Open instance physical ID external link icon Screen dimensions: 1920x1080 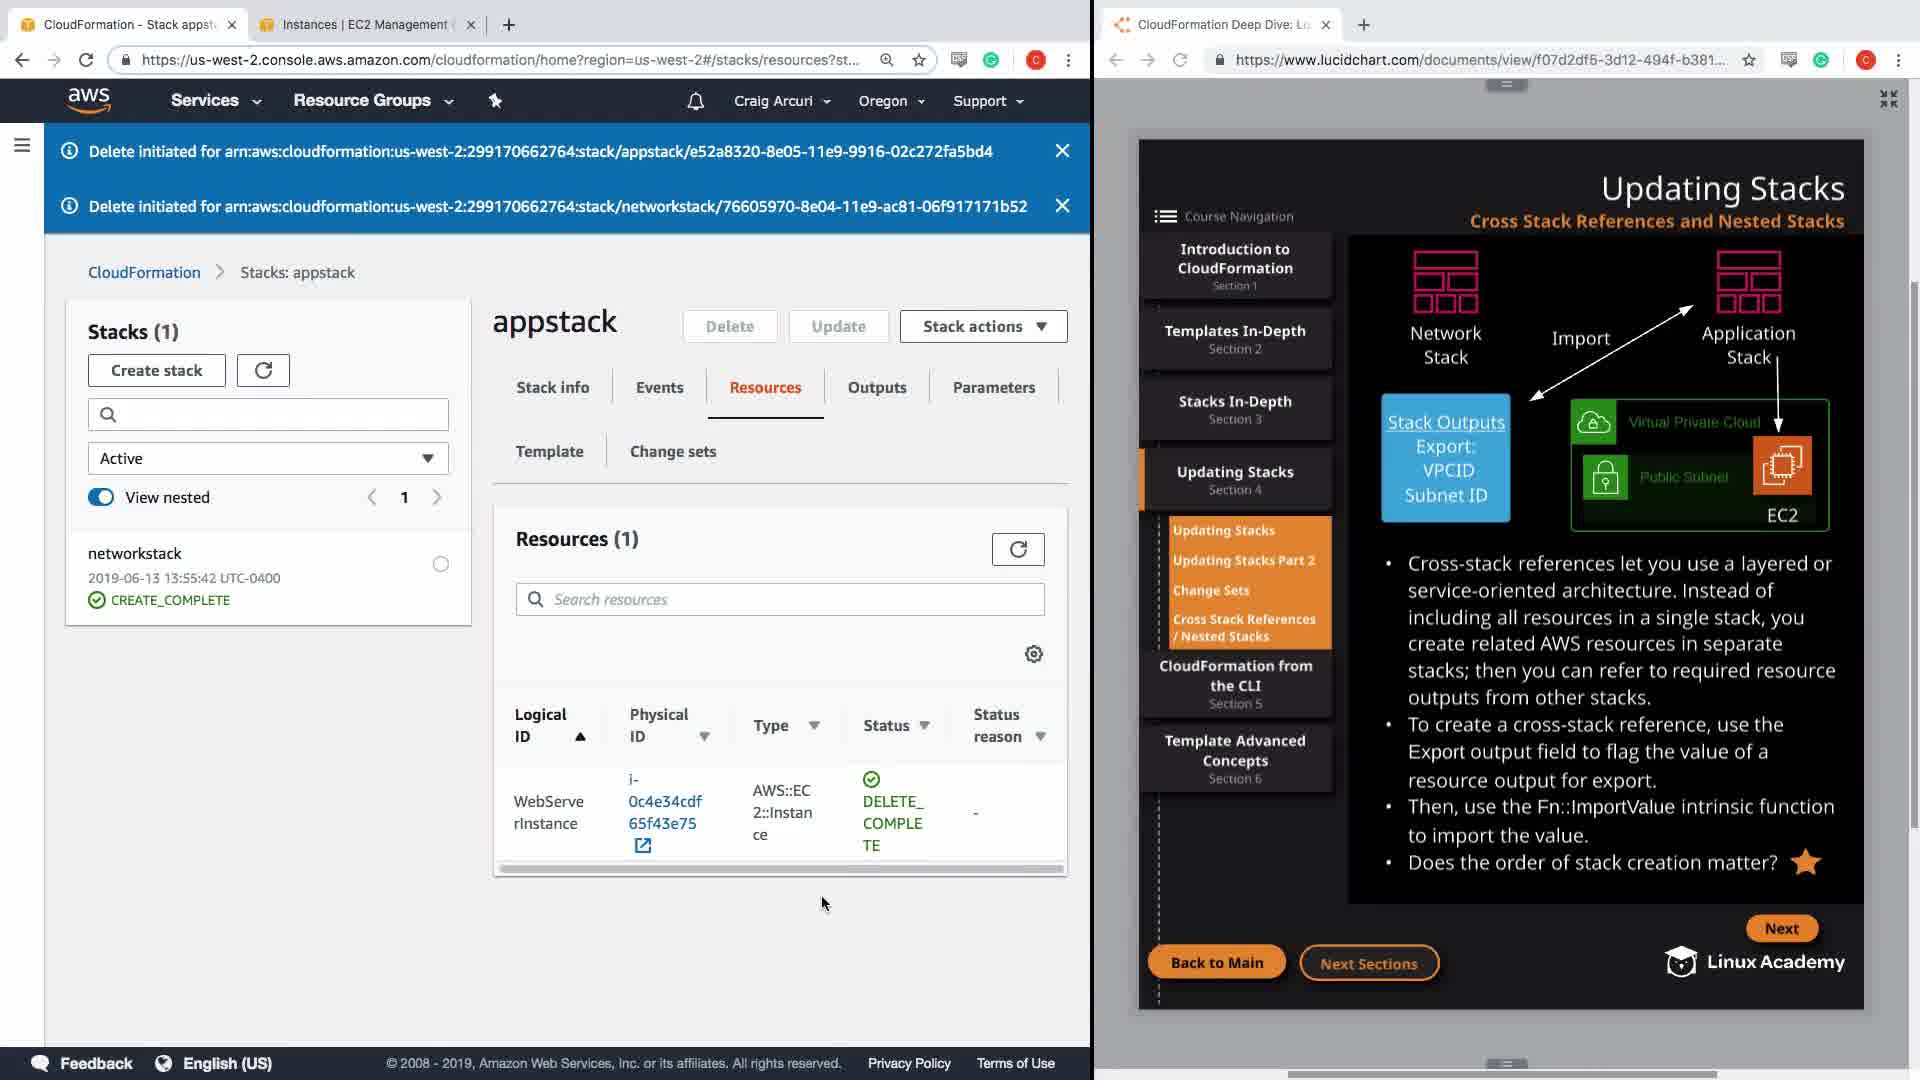tap(642, 846)
